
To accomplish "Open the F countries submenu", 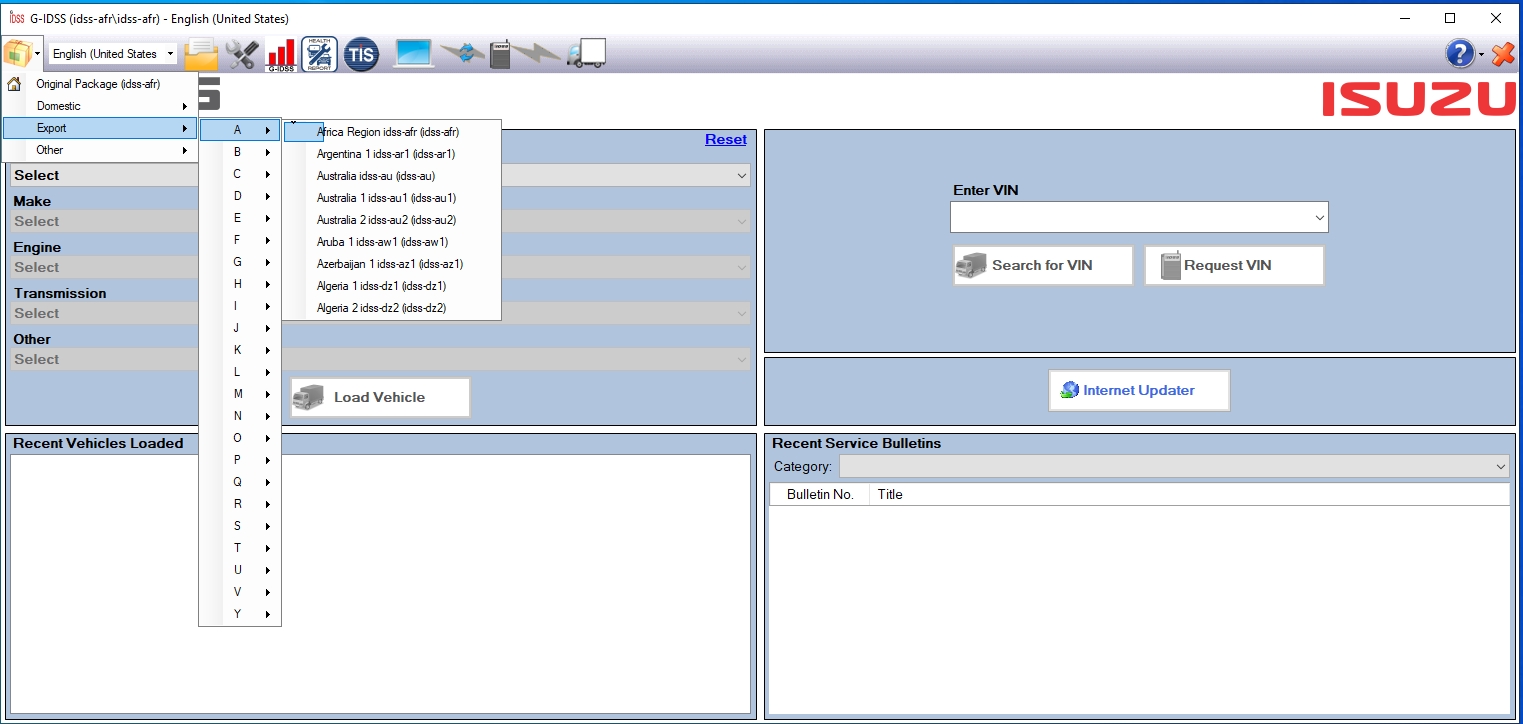I will point(240,240).
